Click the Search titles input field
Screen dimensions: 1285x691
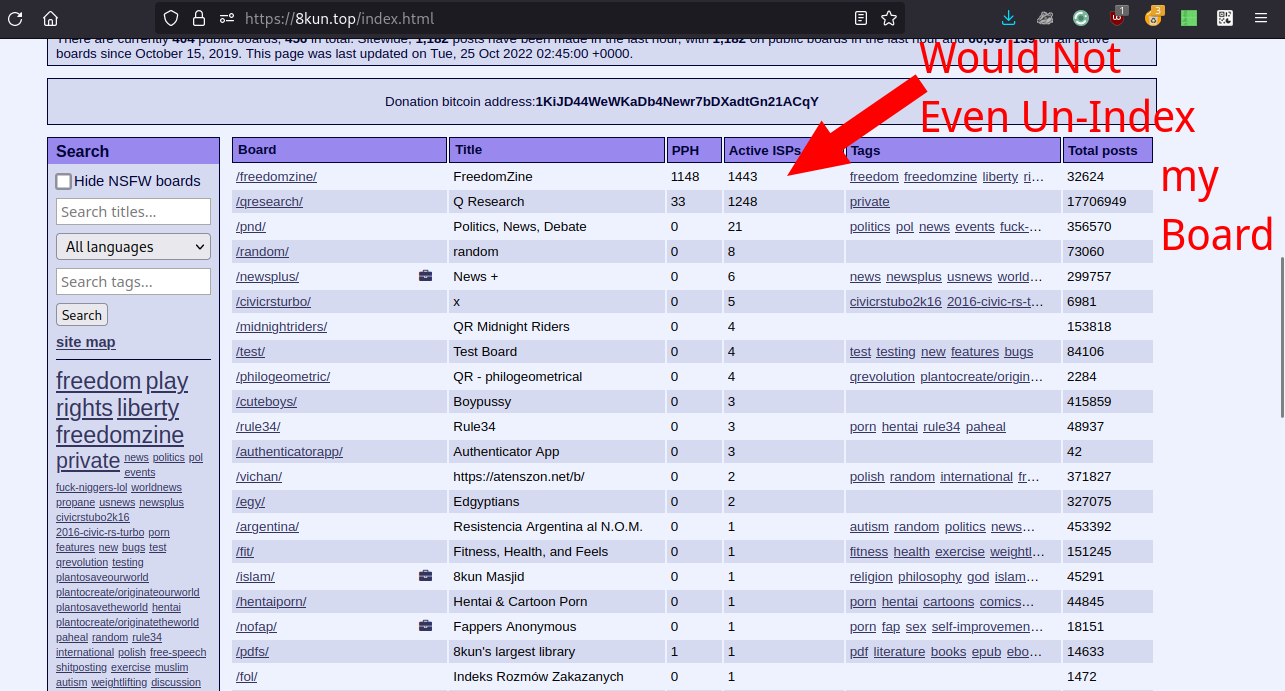pyautogui.click(x=133, y=211)
